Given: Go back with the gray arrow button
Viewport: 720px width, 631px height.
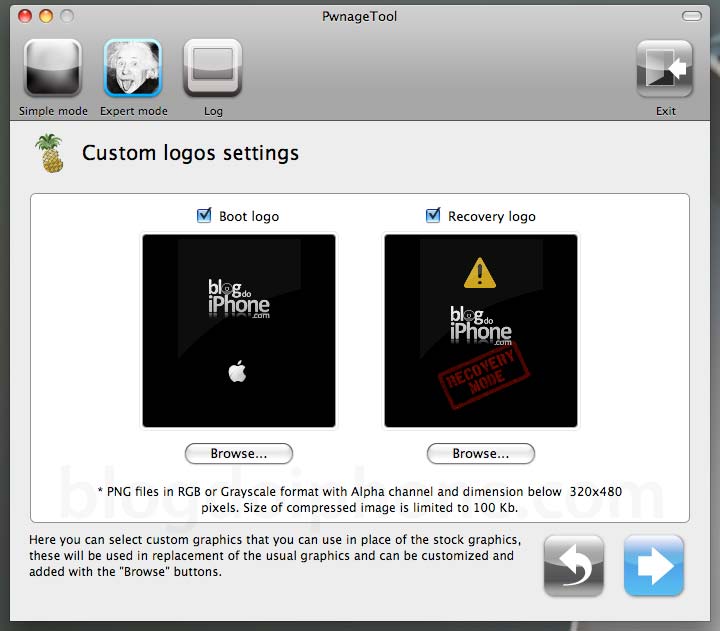Looking at the screenshot, I should [574, 566].
